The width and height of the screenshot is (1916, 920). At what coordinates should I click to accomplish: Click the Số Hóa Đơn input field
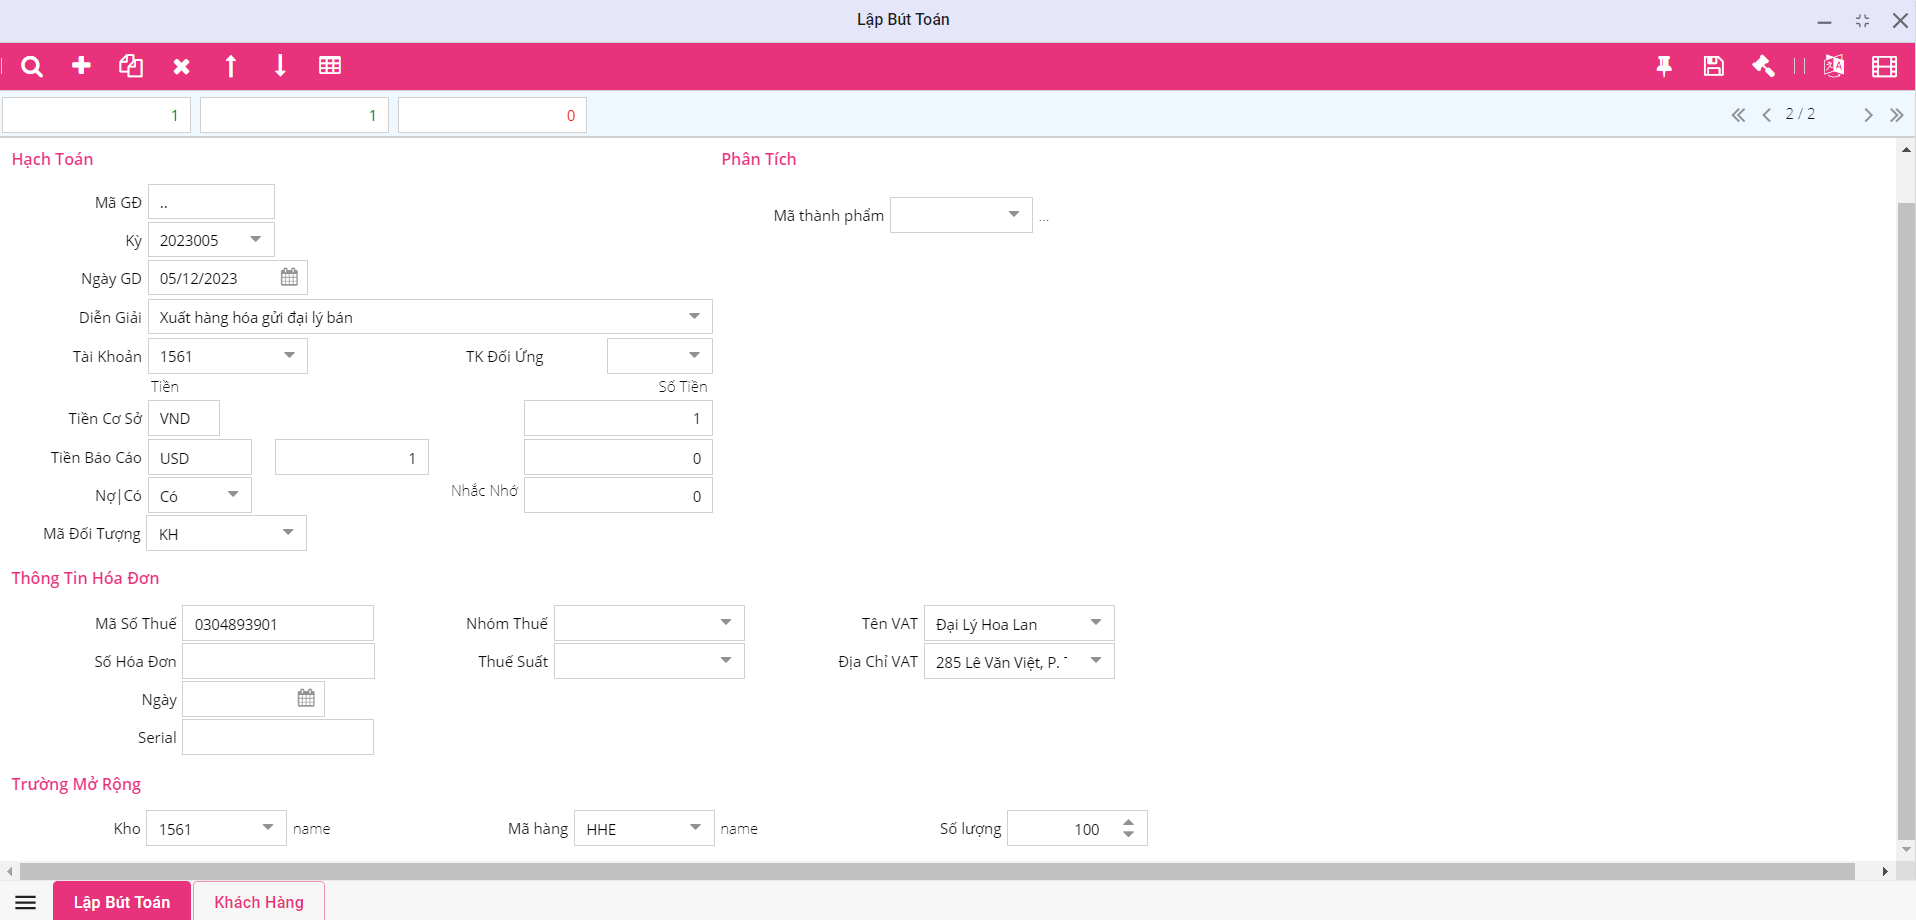coord(278,661)
